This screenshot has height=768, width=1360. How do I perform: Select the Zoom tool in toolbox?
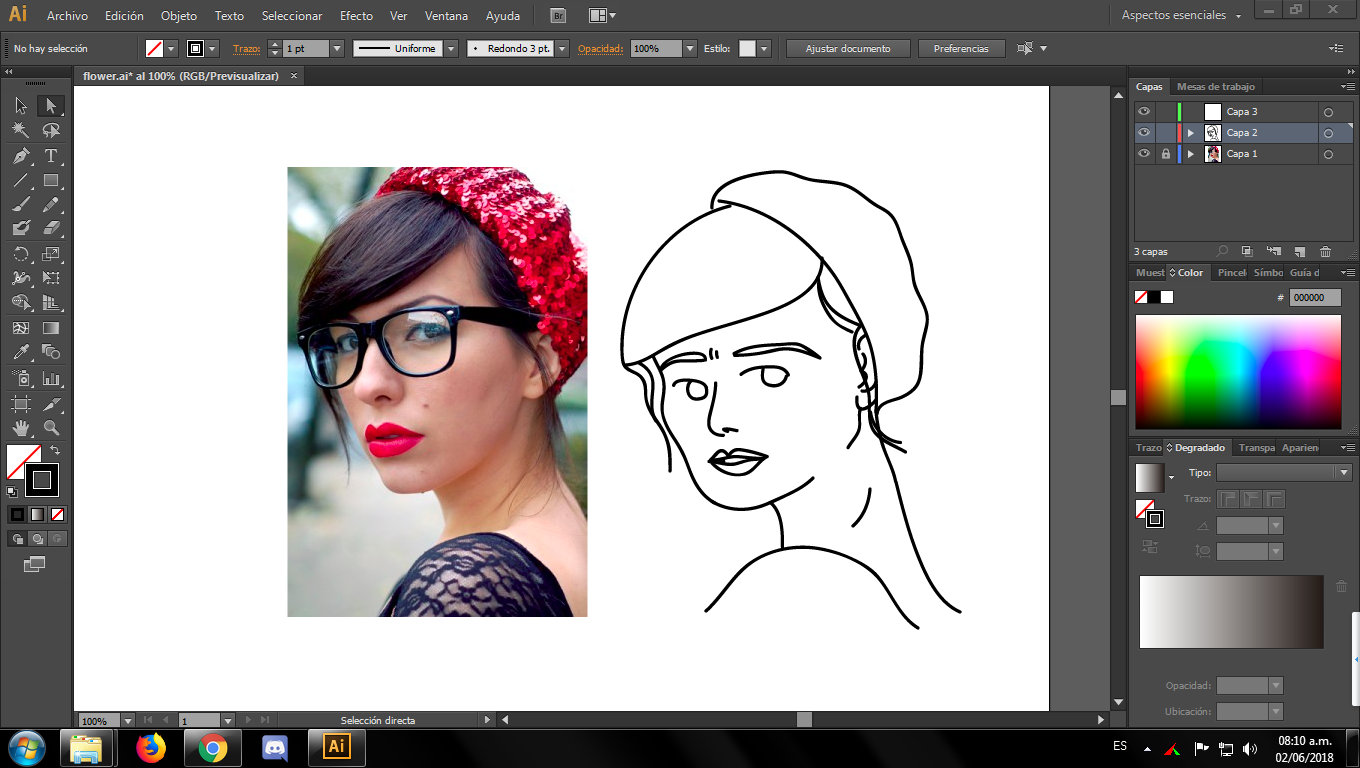(x=51, y=428)
